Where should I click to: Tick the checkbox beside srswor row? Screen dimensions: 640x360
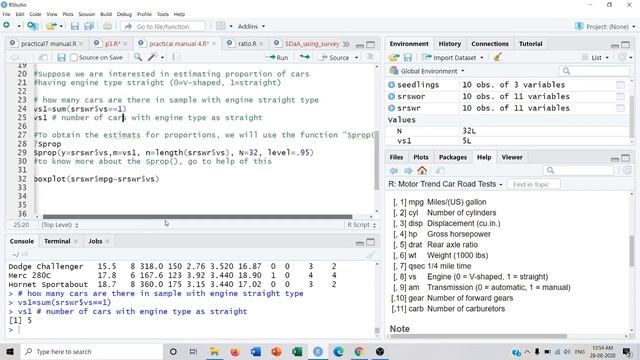point(620,96)
